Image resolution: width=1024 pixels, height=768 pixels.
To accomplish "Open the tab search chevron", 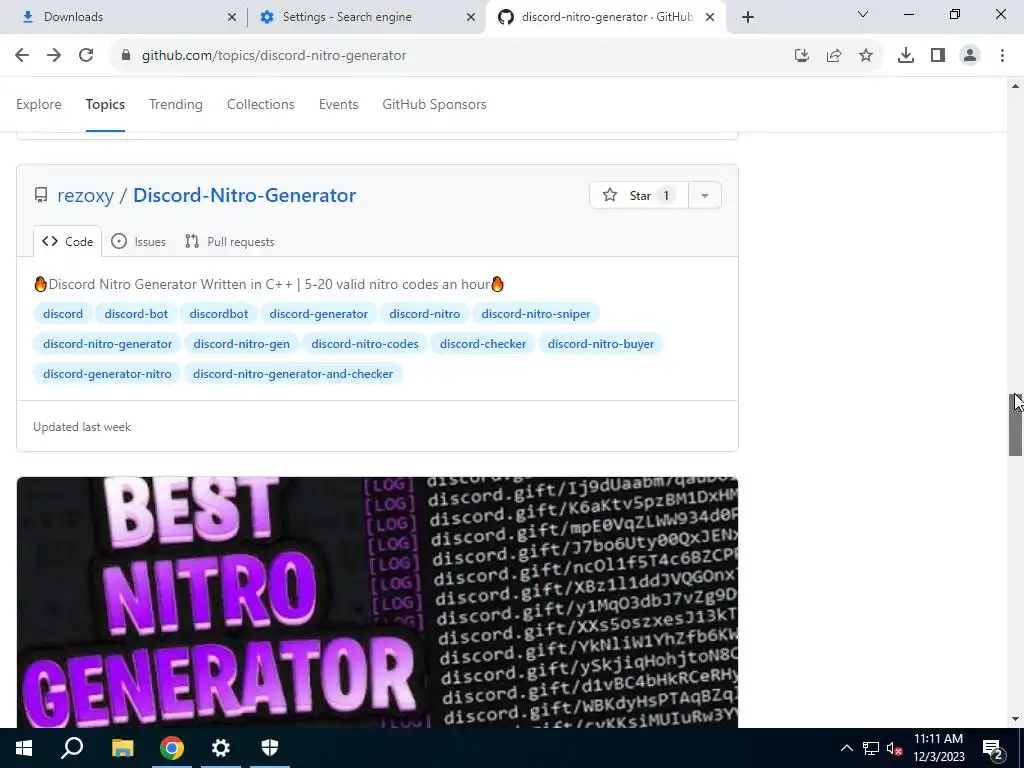I will click(x=863, y=14).
